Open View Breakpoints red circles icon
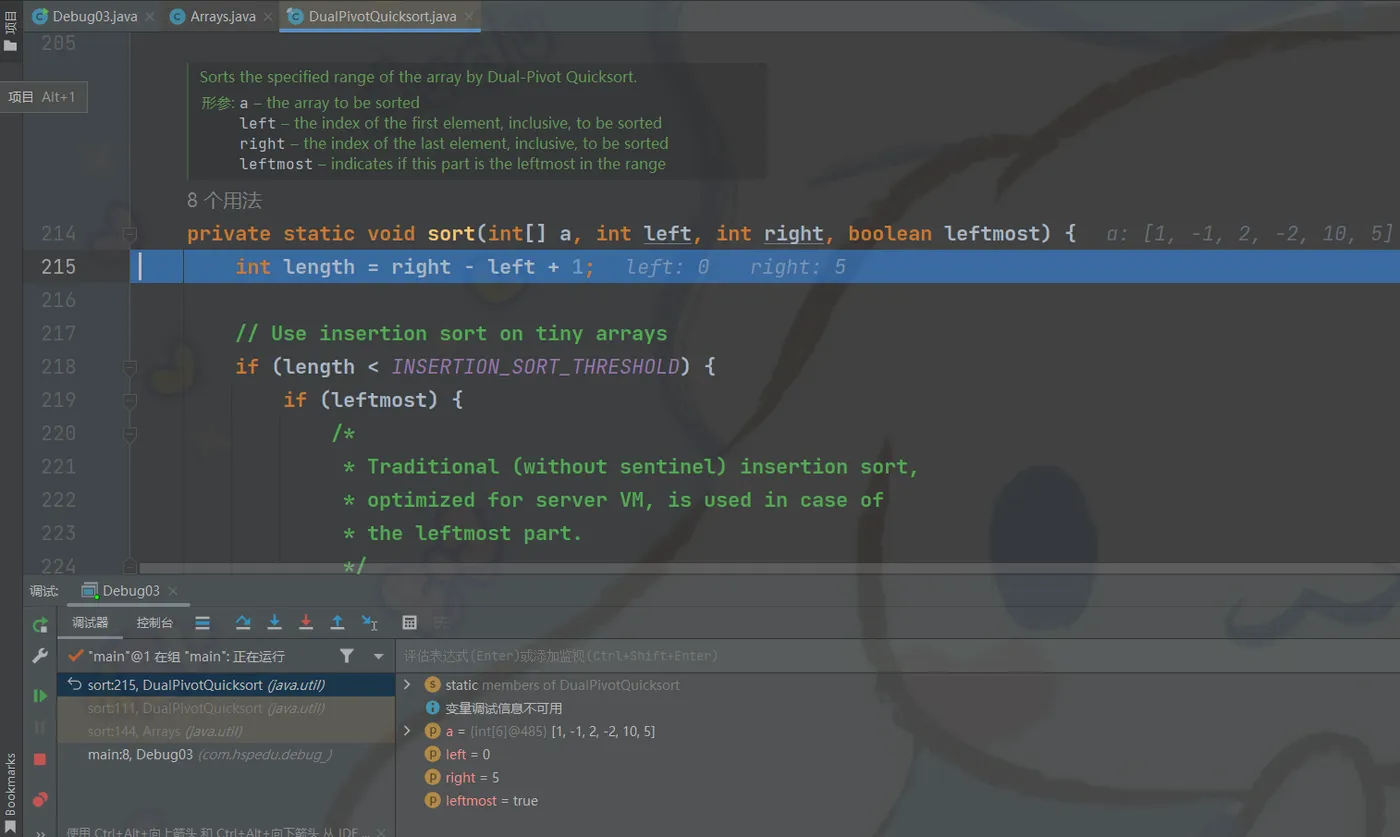 pyautogui.click(x=40, y=799)
